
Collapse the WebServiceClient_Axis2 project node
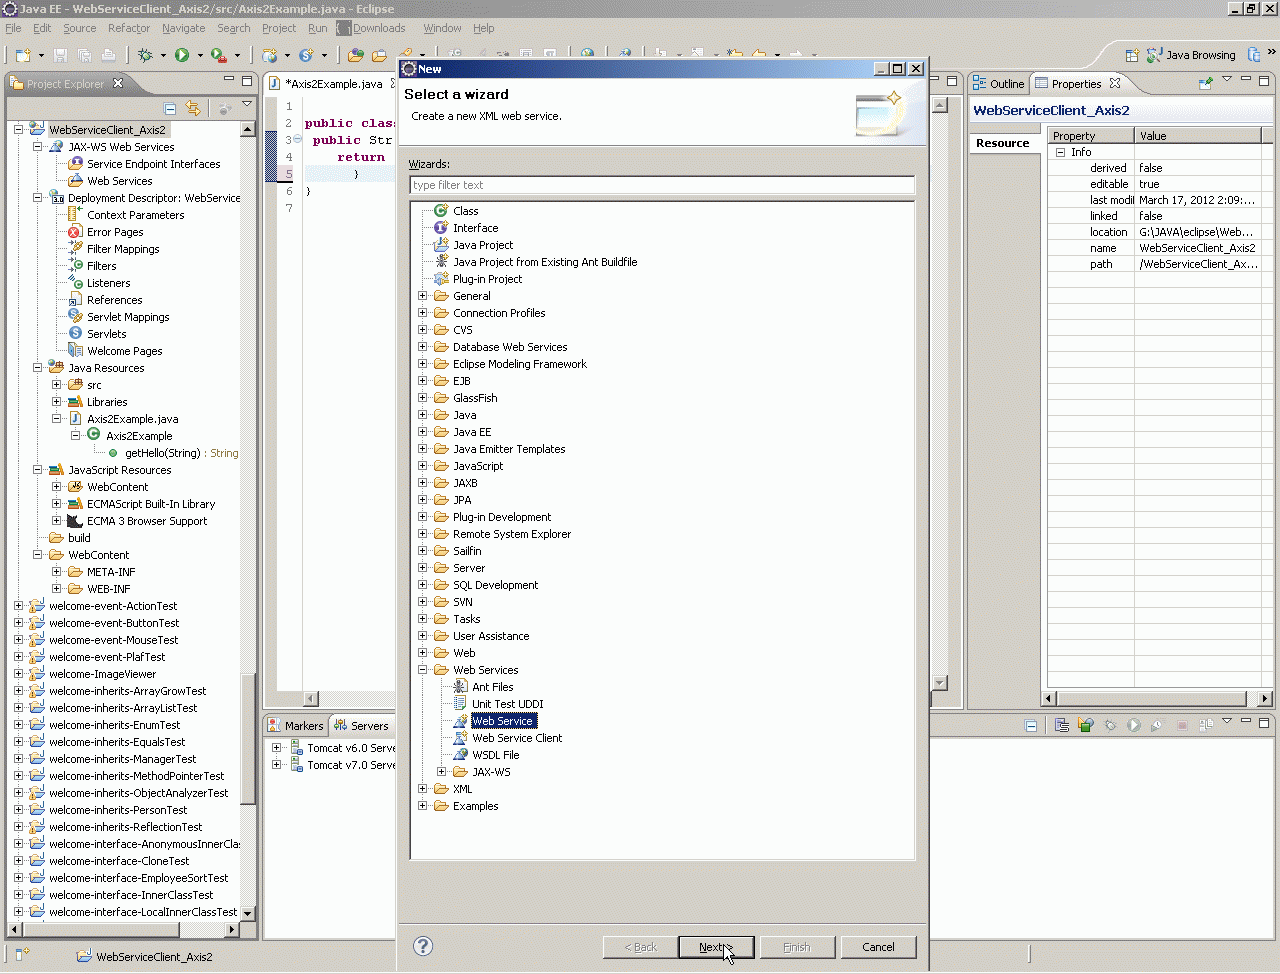pyautogui.click(x=18, y=130)
